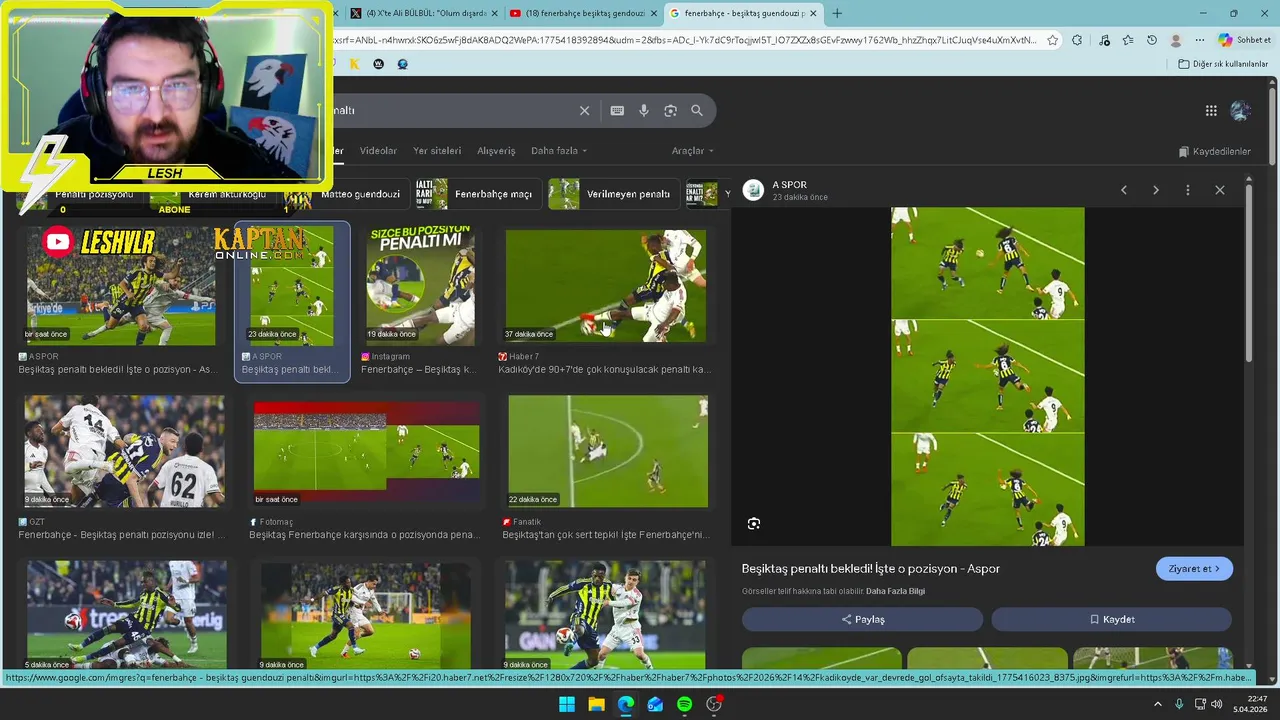This screenshot has height=720, width=1280.
Task: Open a new browser tab
Action: coord(837,13)
